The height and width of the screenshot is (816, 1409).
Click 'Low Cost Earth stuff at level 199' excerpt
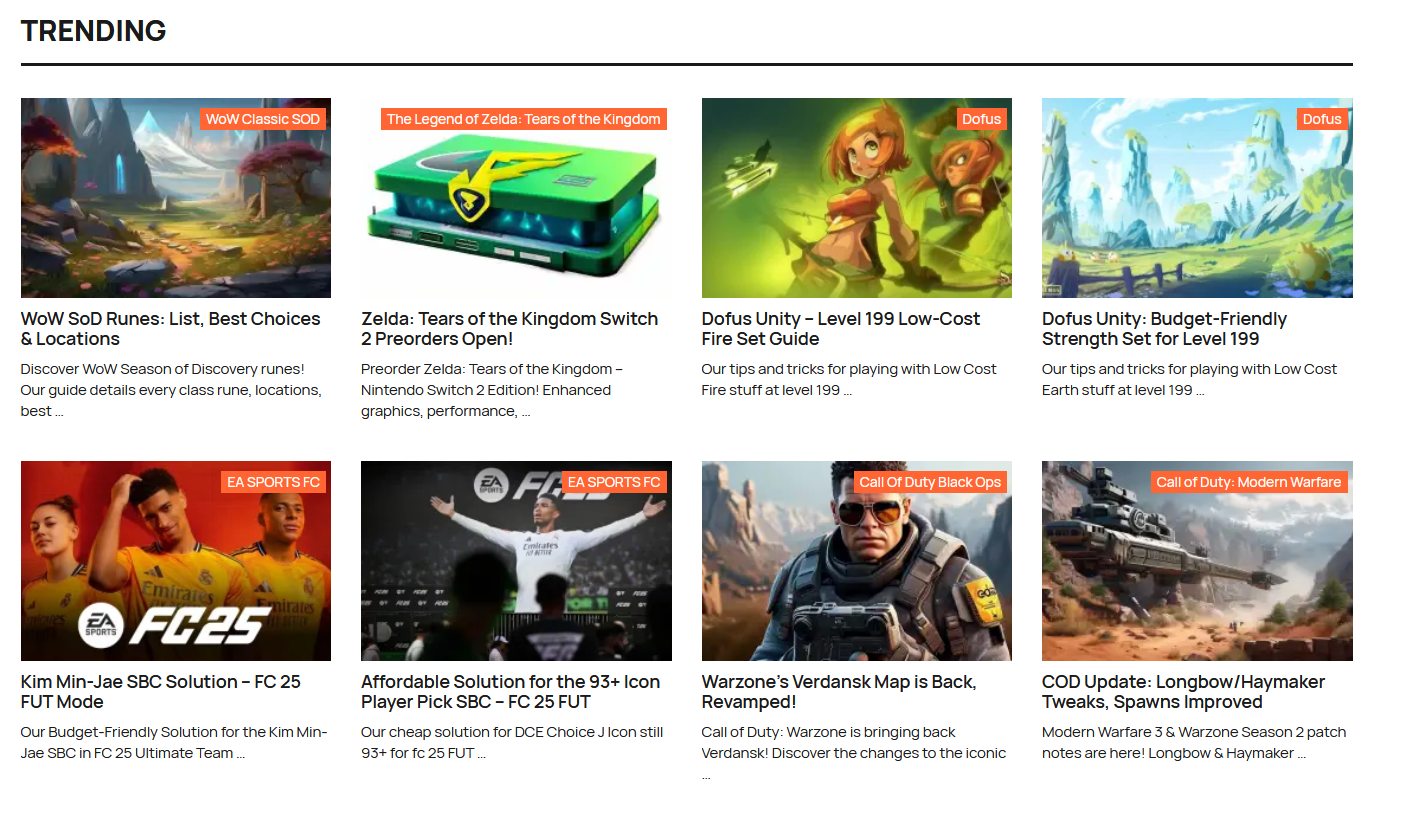pos(1190,379)
